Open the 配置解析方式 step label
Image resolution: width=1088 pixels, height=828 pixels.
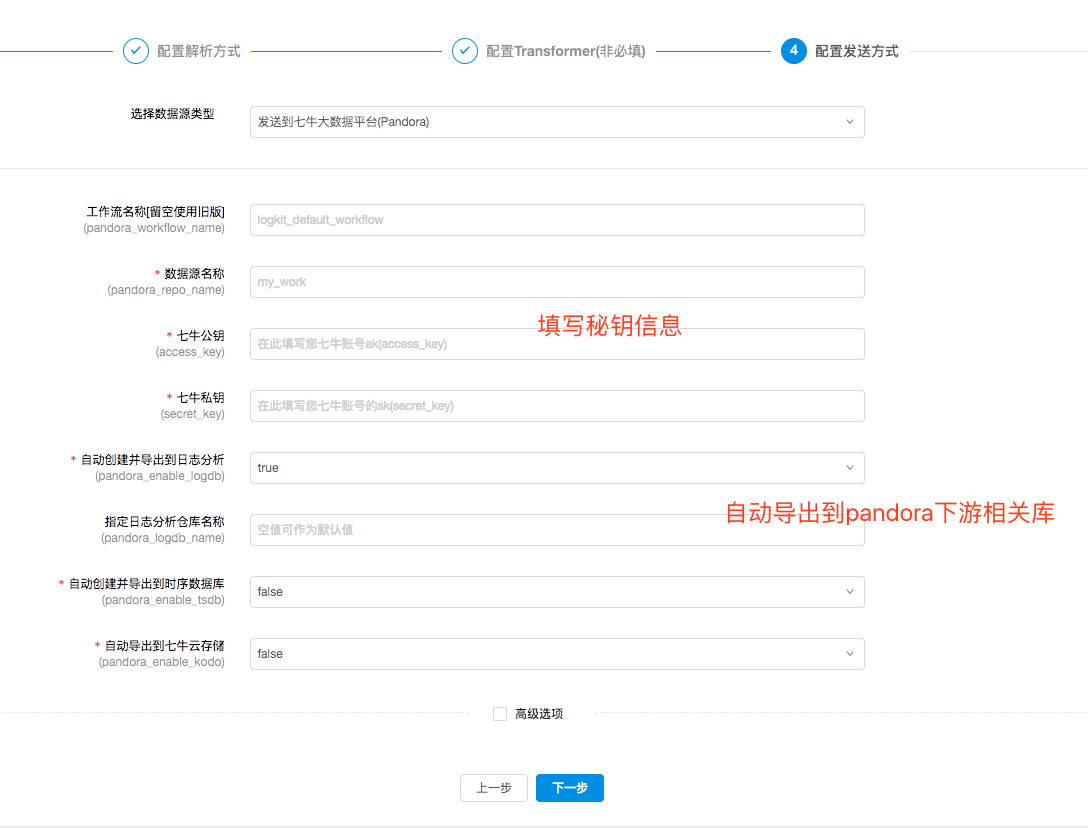pos(198,51)
